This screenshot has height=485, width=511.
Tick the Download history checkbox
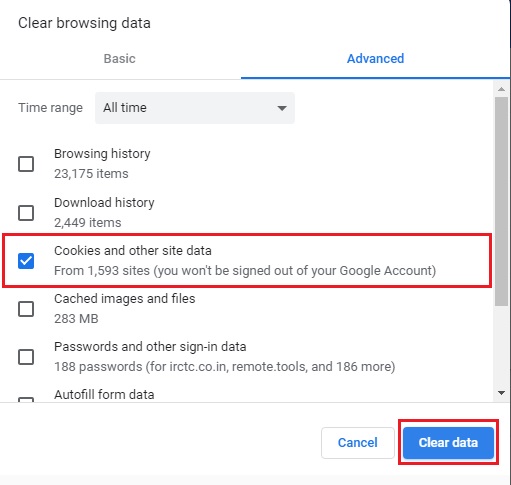click(x=26, y=213)
